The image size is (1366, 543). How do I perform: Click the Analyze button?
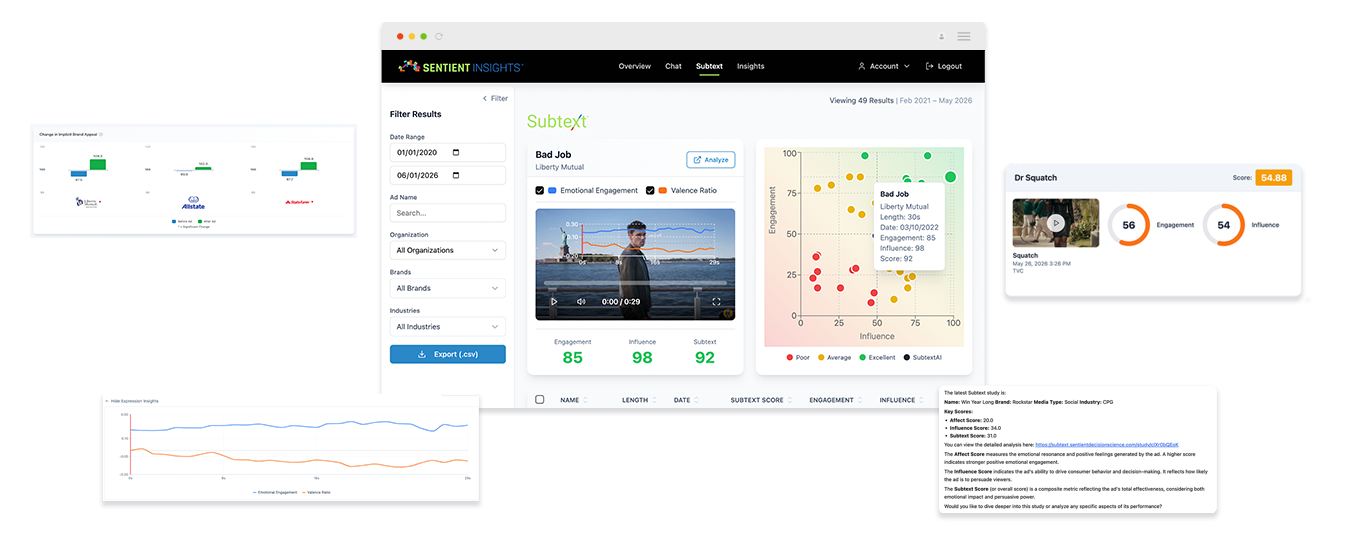click(711, 159)
